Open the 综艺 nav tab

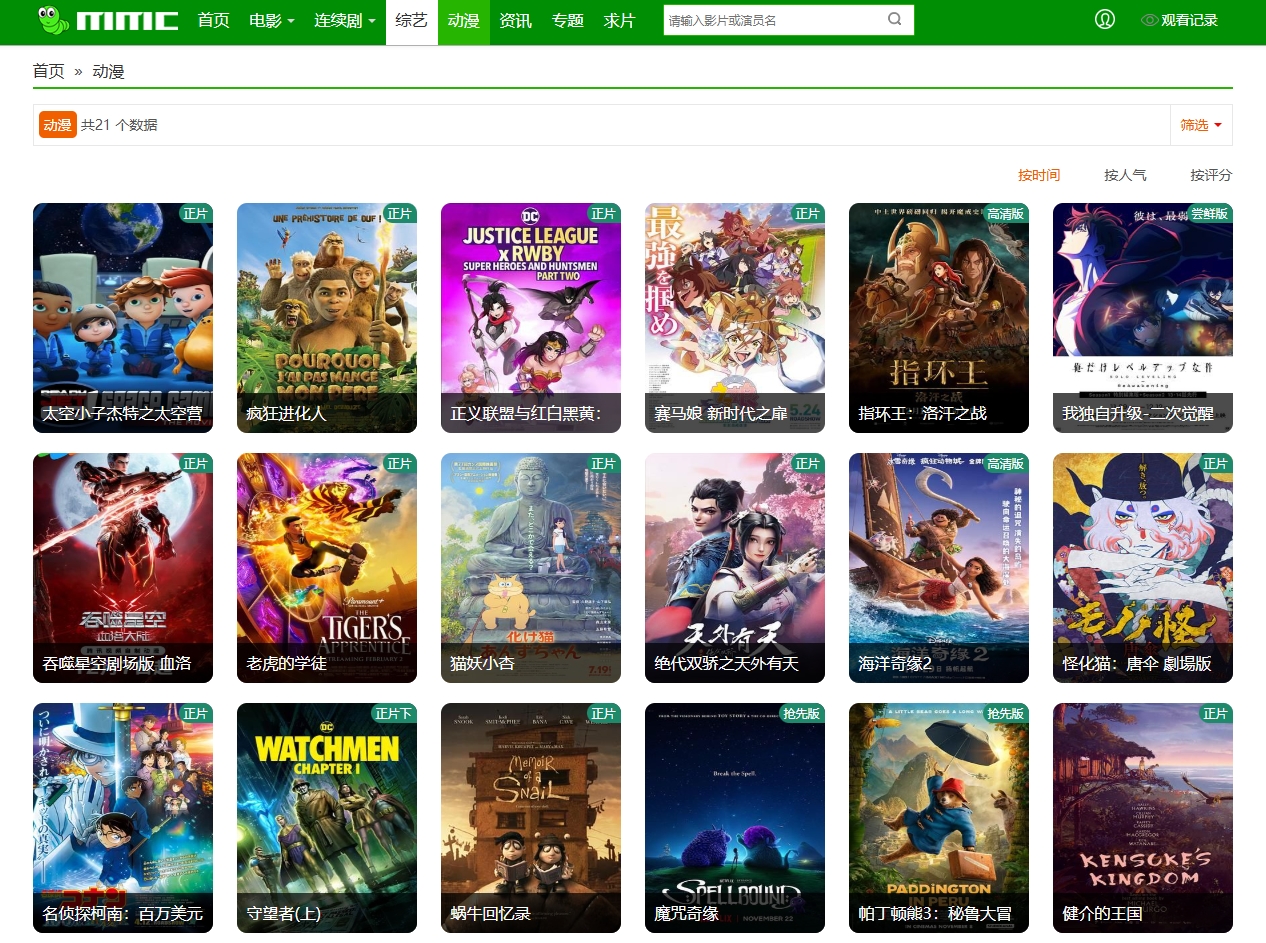(x=412, y=20)
